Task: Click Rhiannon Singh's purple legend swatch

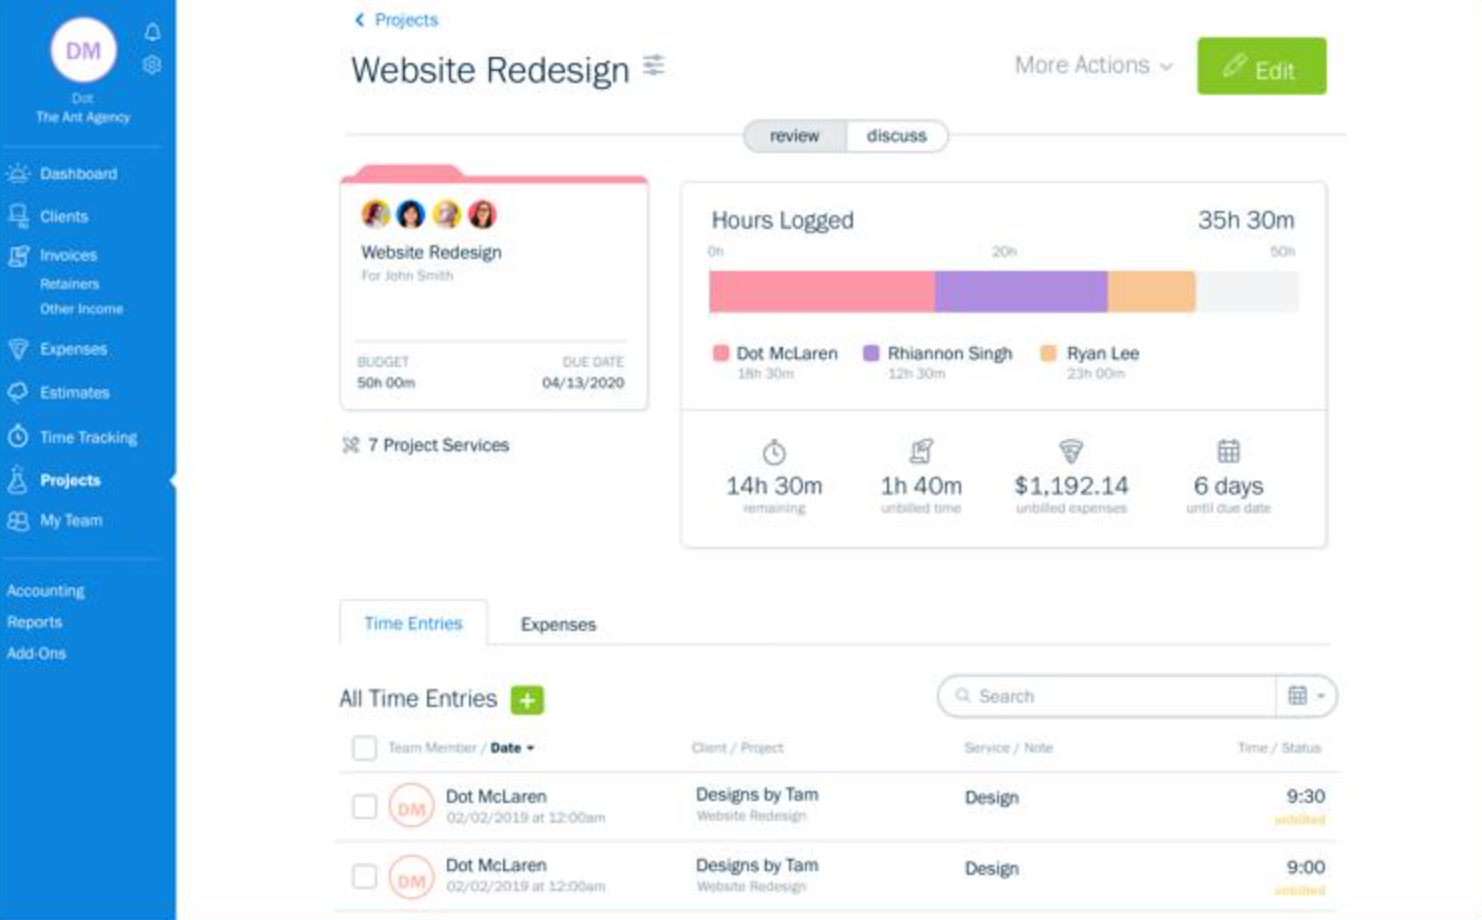Action: [871, 353]
